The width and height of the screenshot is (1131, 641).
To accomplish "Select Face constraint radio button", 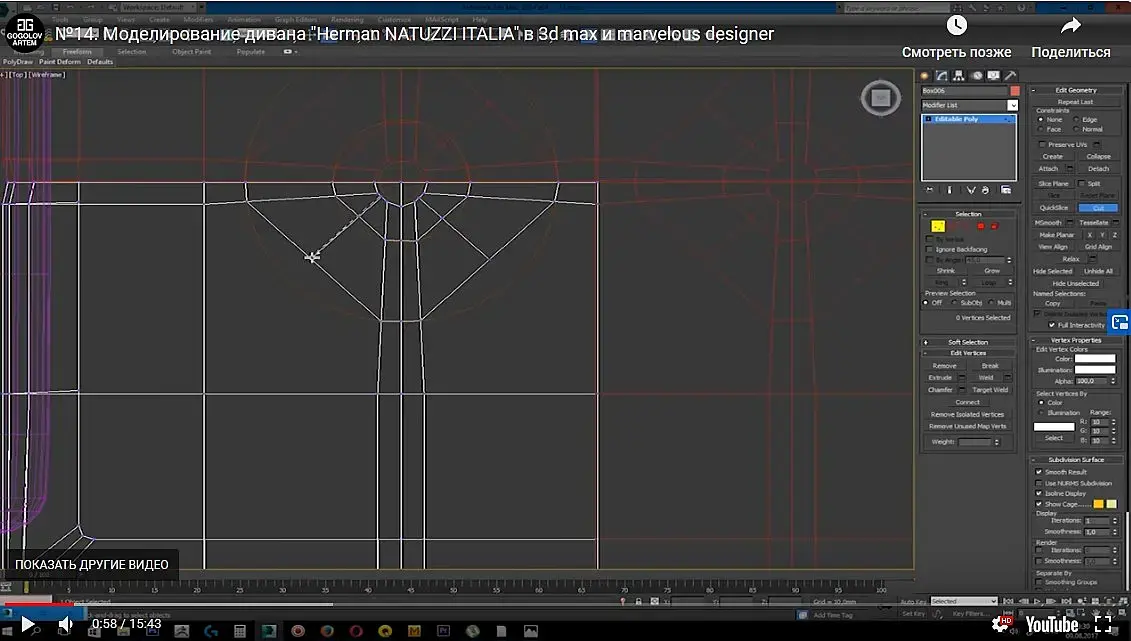I will pyautogui.click(x=1040, y=129).
